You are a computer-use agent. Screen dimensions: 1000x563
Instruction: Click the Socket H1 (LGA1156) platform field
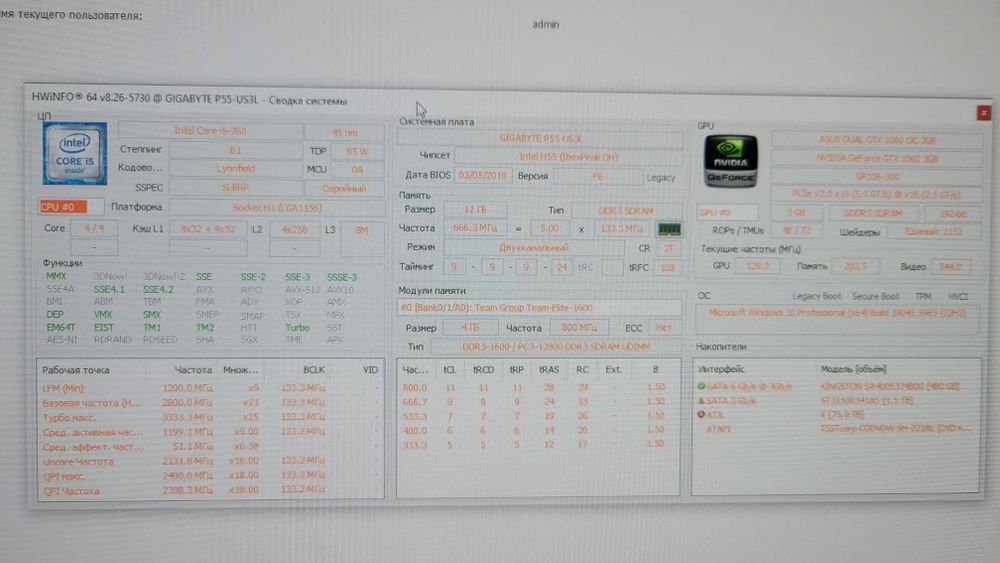click(x=277, y=208)
